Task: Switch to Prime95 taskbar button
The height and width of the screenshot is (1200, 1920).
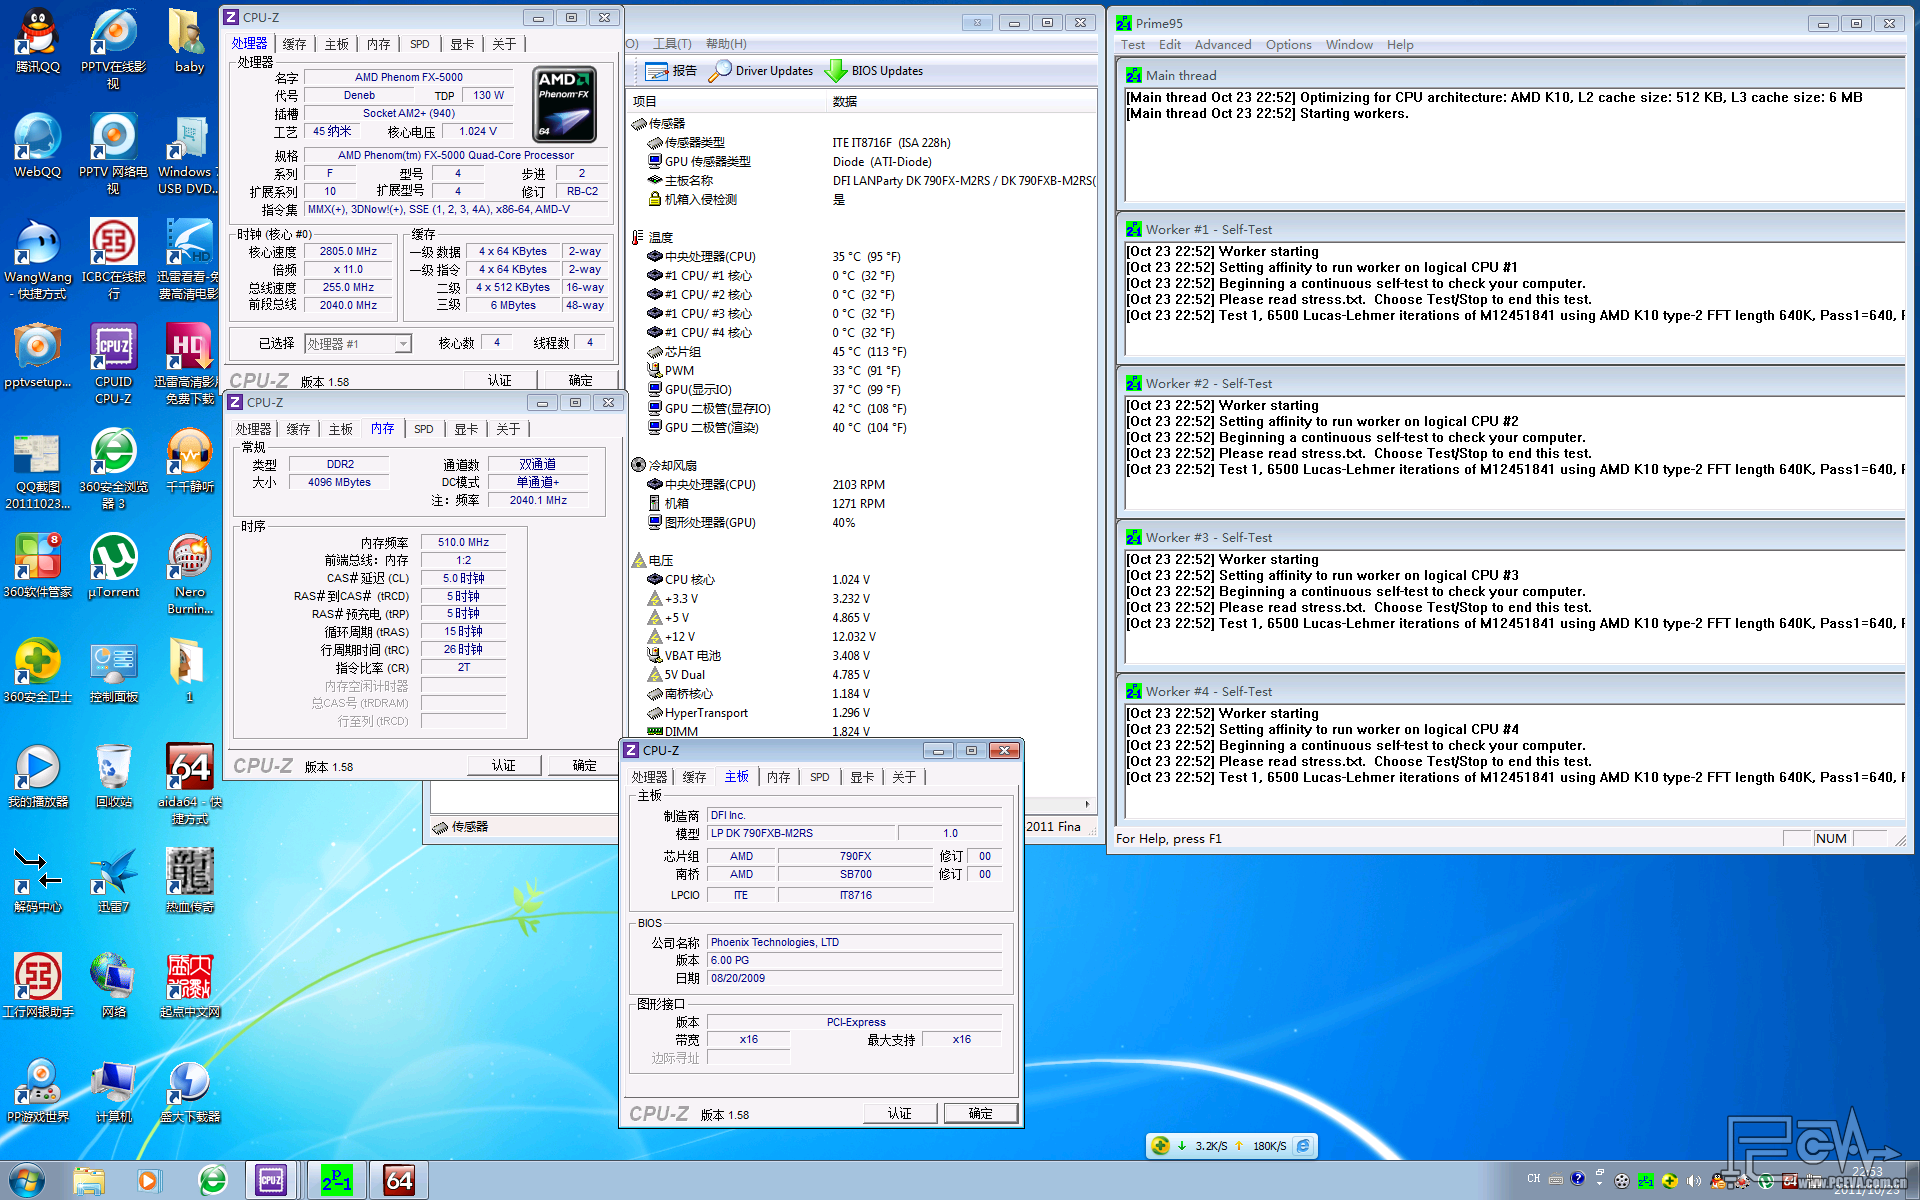Action: [x=336, y=1180]
